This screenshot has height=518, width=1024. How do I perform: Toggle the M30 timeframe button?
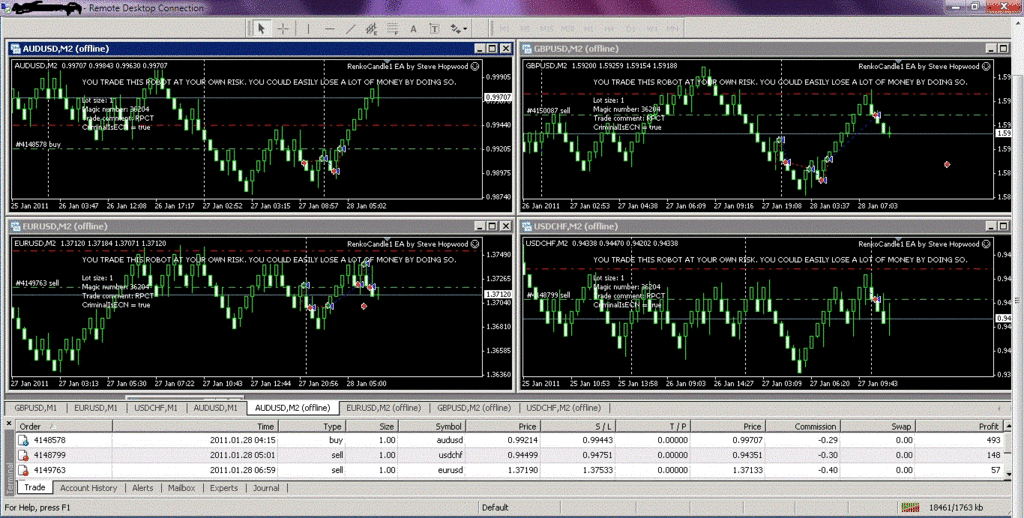click(568, 29)
